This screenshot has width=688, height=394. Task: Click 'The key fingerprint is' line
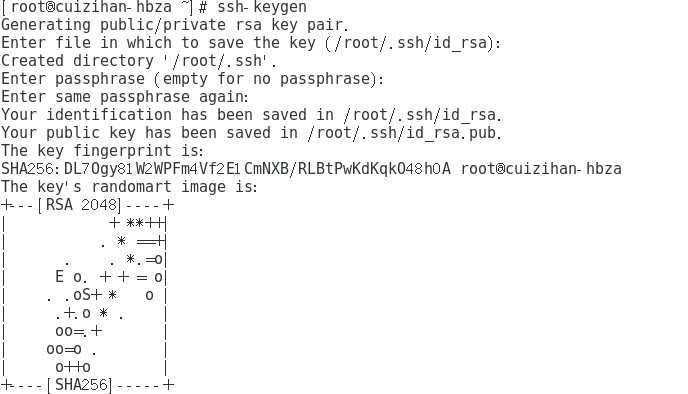102,151
